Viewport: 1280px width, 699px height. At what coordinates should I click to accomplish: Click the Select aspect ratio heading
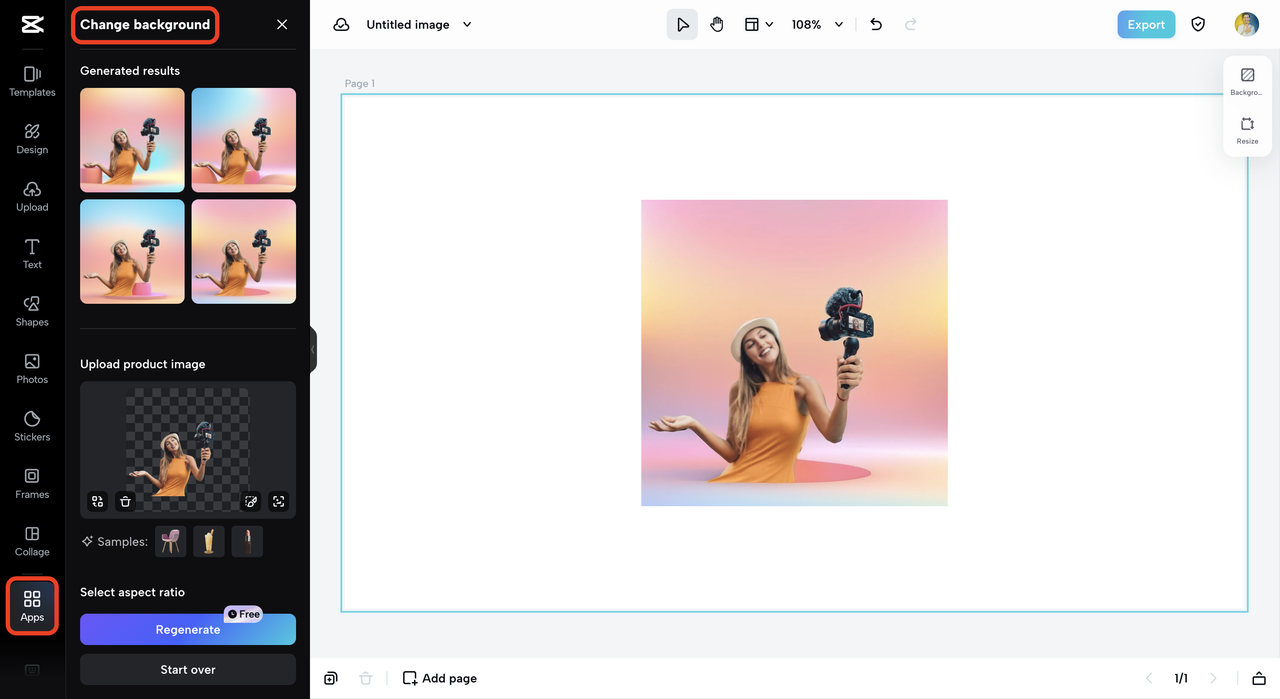click(133, 592)
